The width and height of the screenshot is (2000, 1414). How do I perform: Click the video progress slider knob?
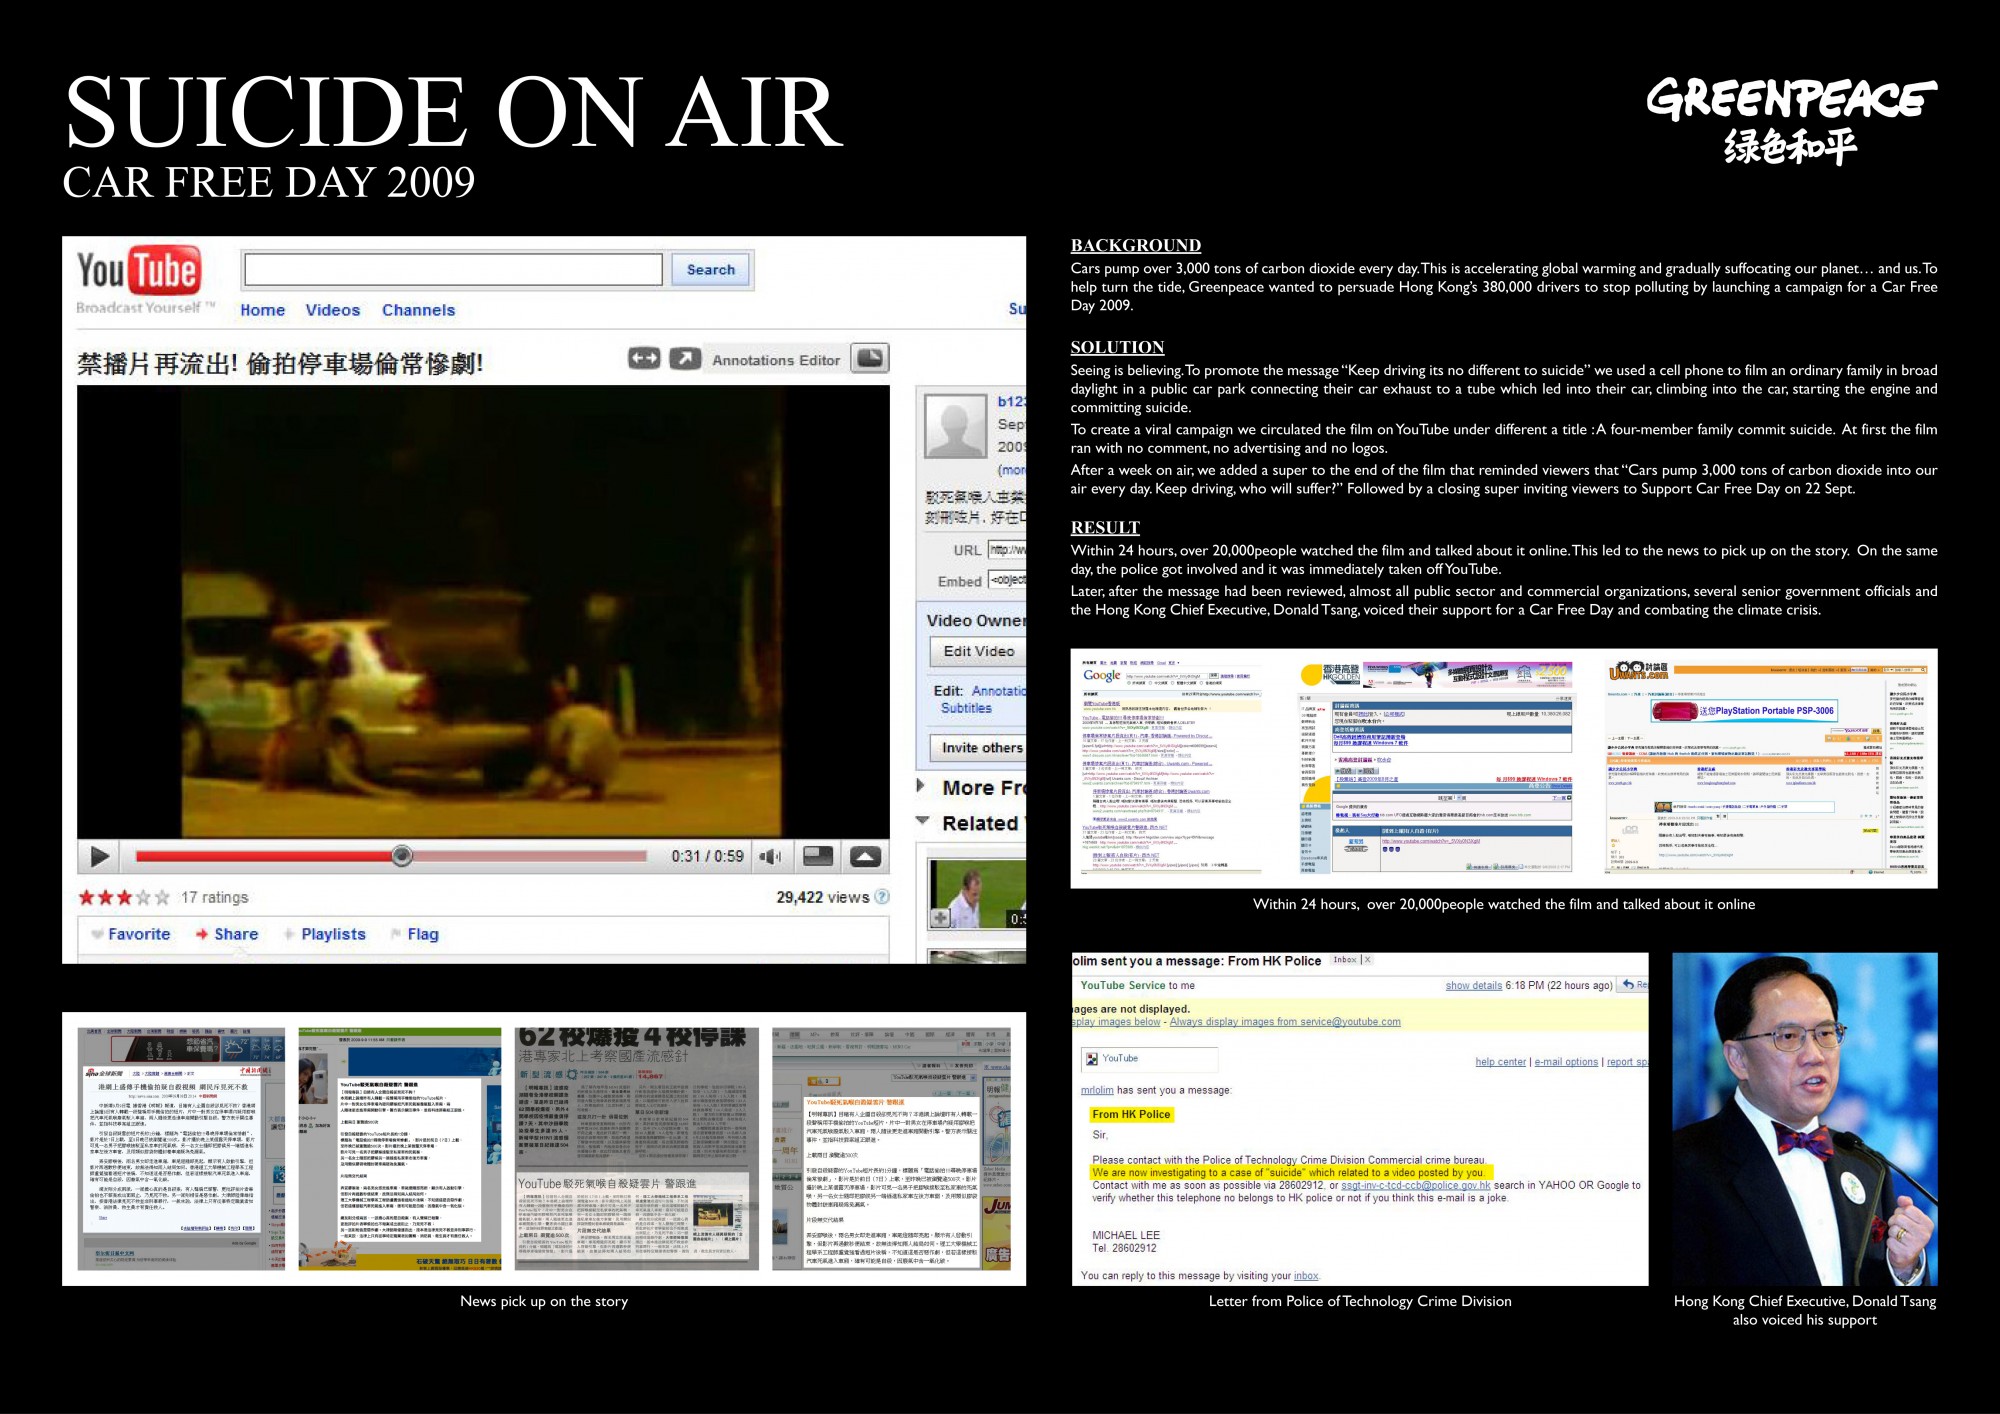point(401,855)
